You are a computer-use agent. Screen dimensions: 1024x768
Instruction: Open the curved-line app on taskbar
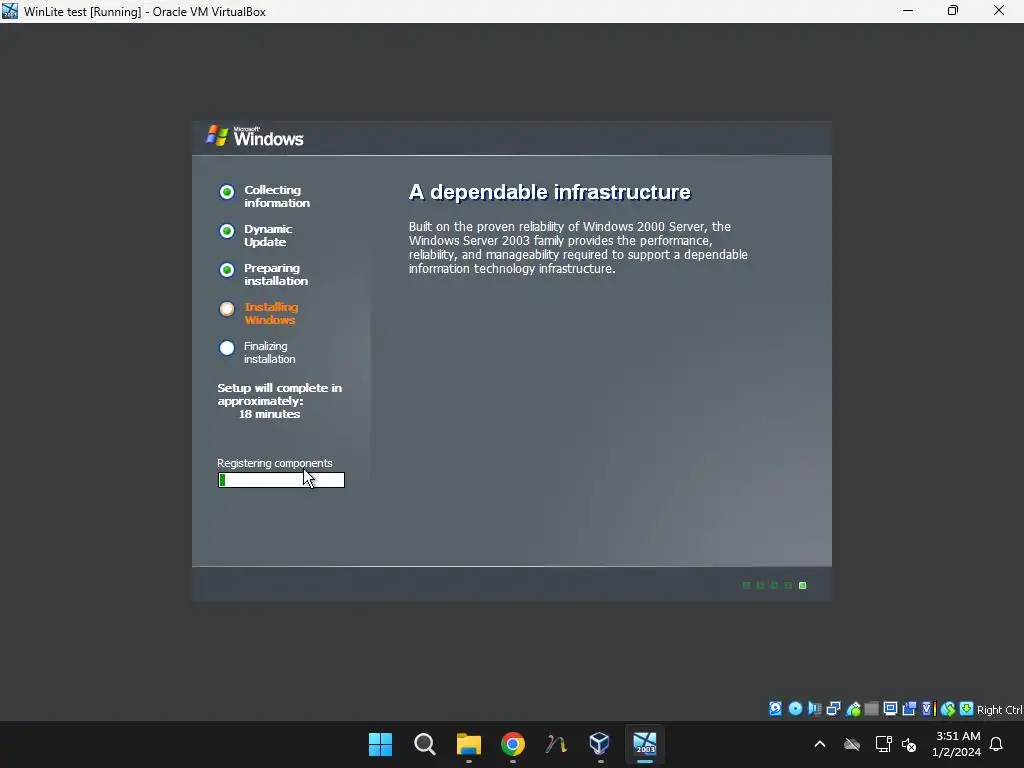point(556,744)
